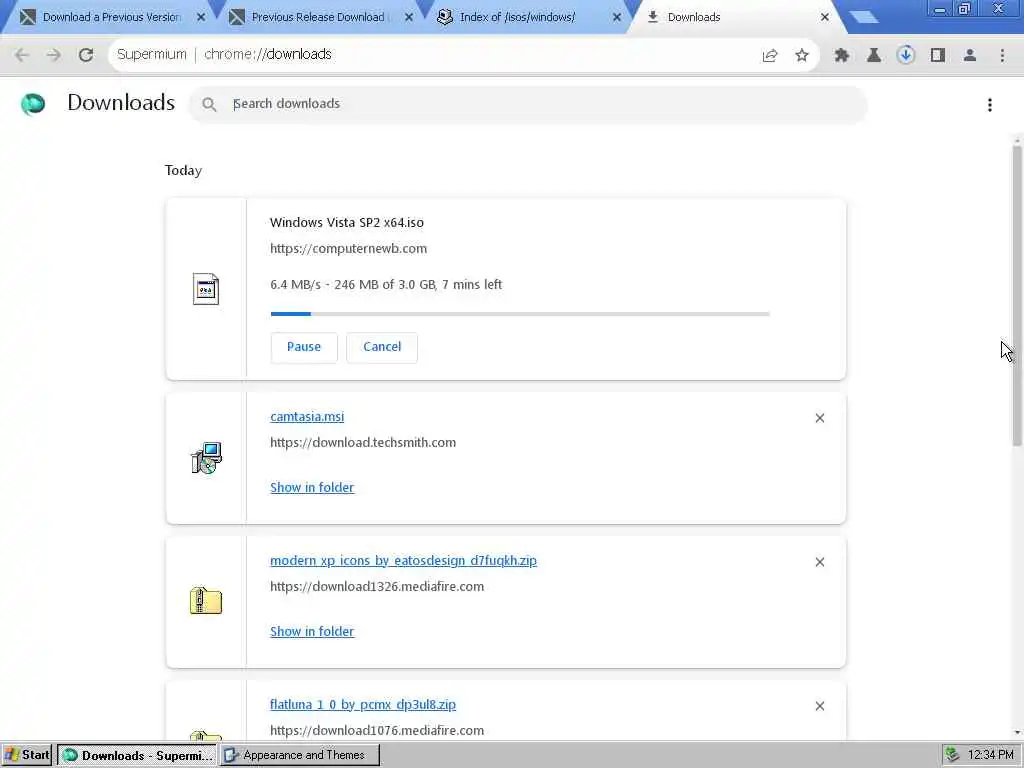Screen dimensions: 1024x768
Task: Click the Supermium logo beside Downloads title
Action: 33,104
